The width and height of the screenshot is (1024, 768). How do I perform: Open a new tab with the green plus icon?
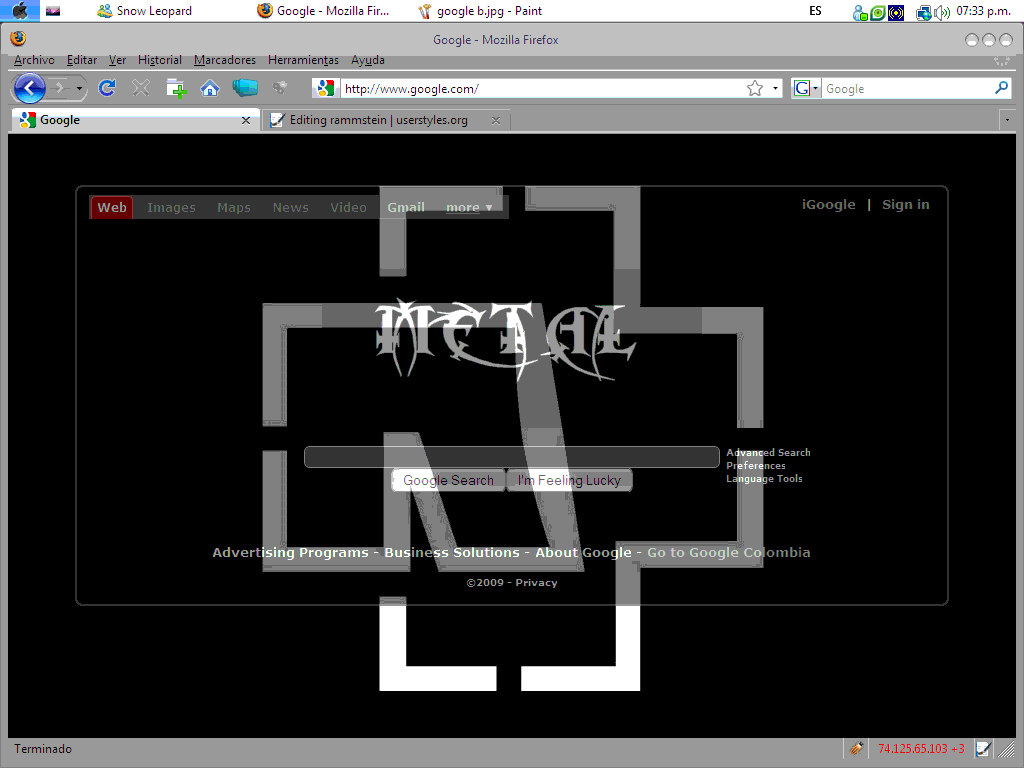click(176, 88)
